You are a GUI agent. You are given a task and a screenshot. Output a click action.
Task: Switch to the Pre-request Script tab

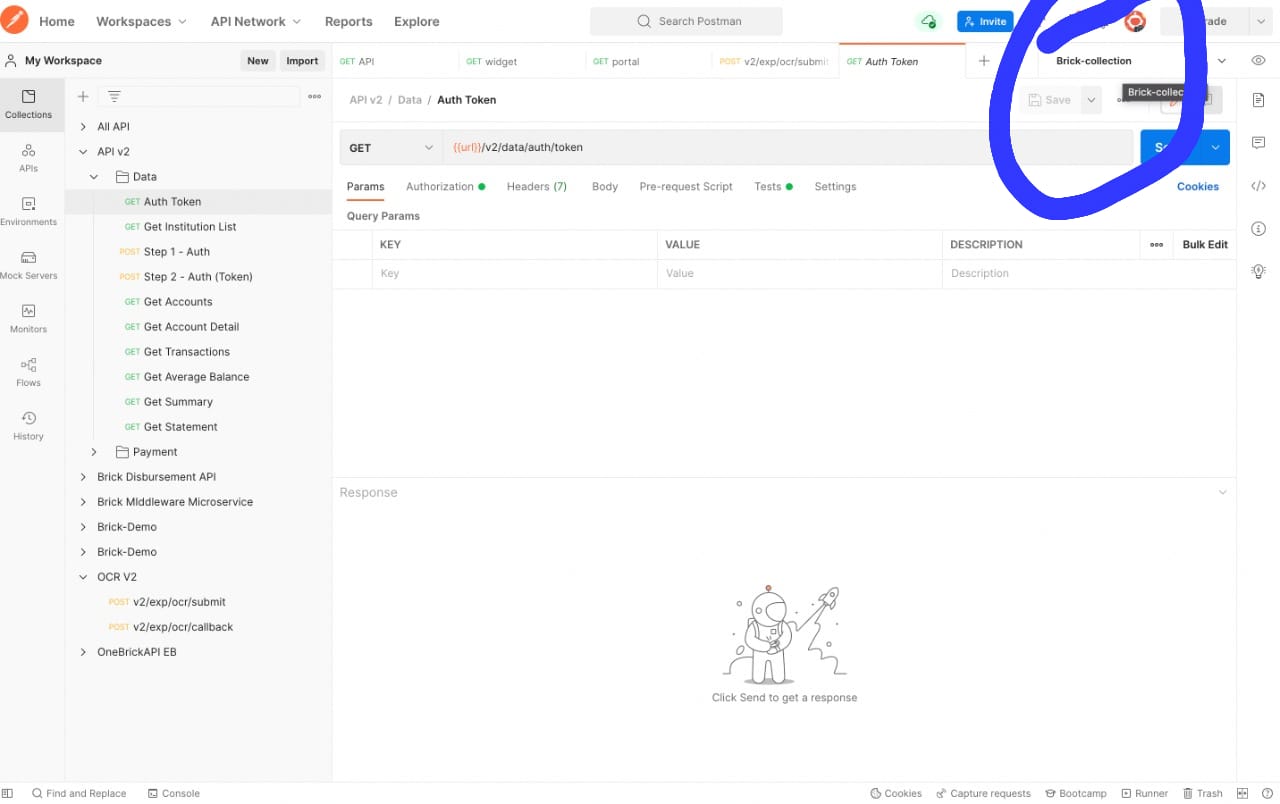point(686,187)
